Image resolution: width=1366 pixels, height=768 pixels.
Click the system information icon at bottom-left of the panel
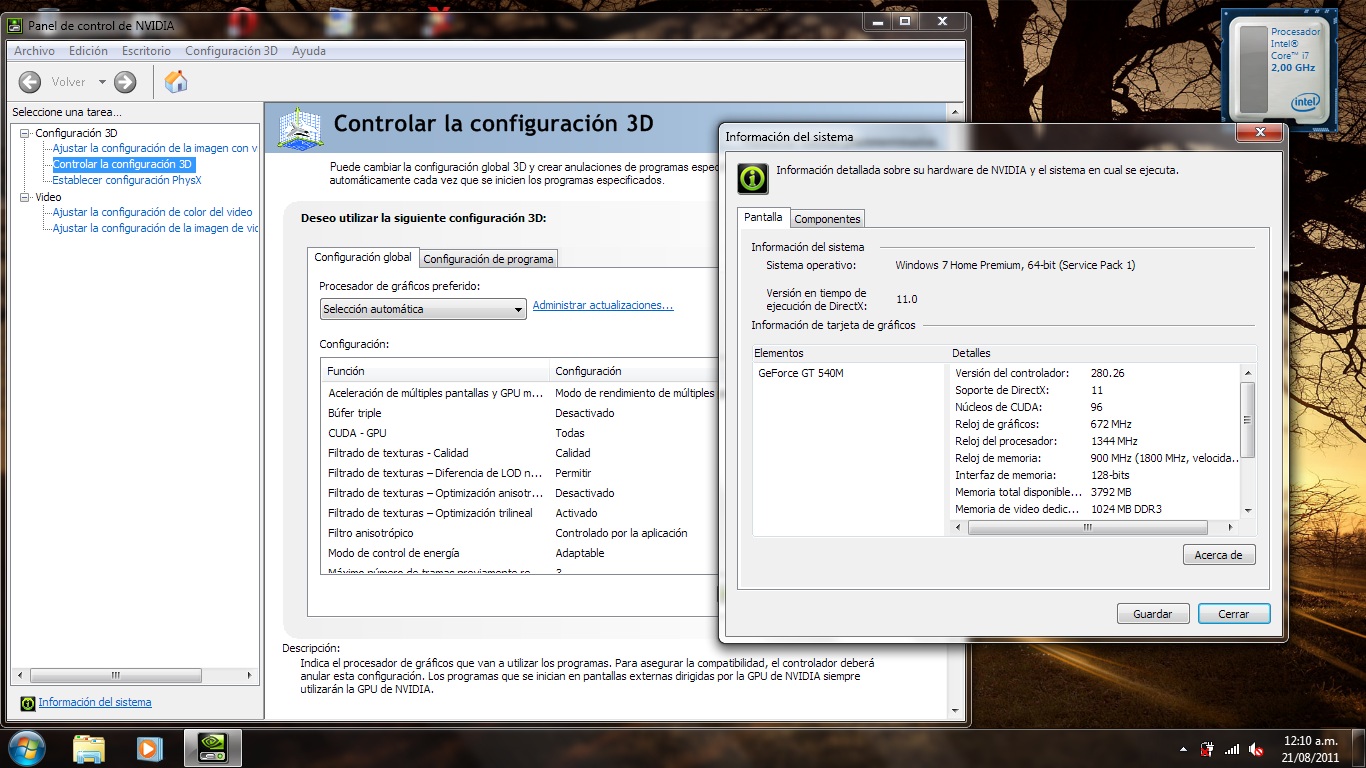click(28, 703)
